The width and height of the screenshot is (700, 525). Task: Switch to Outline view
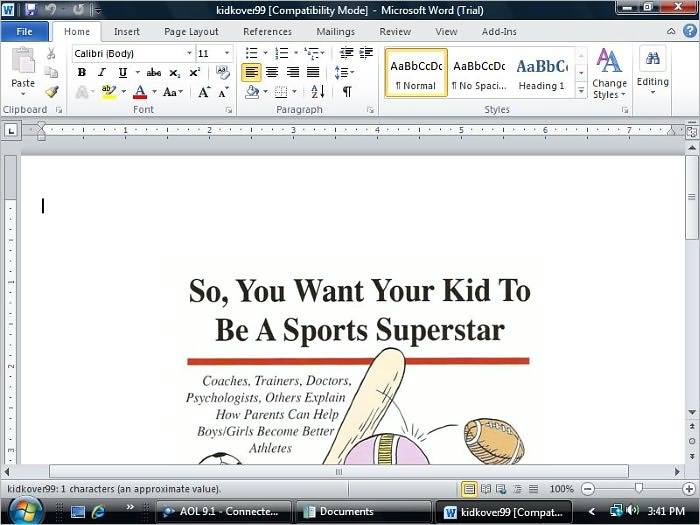(517, 489)
